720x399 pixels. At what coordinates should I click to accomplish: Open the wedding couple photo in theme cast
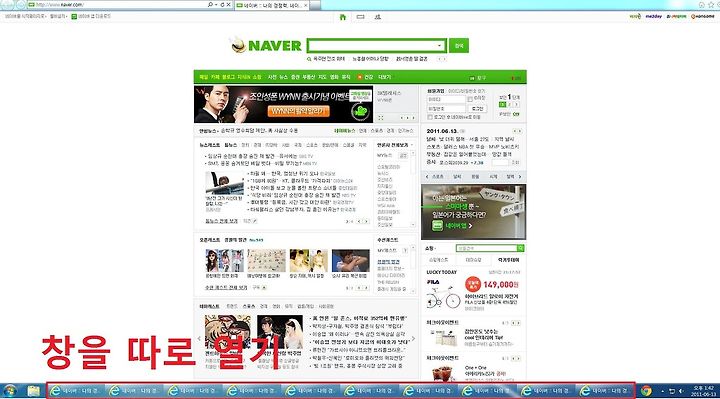tap(280, 332)
